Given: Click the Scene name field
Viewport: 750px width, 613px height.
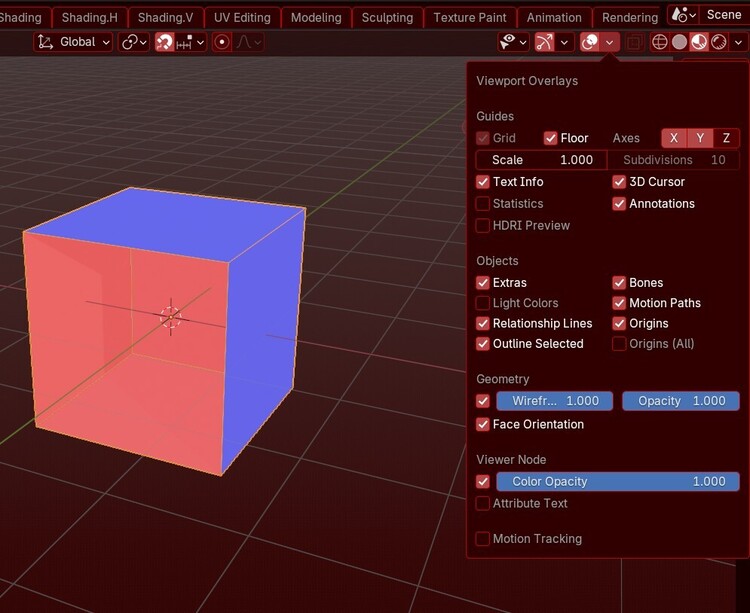Looking at the screenshot, I should pyautogui.click(x=724, y=15).
